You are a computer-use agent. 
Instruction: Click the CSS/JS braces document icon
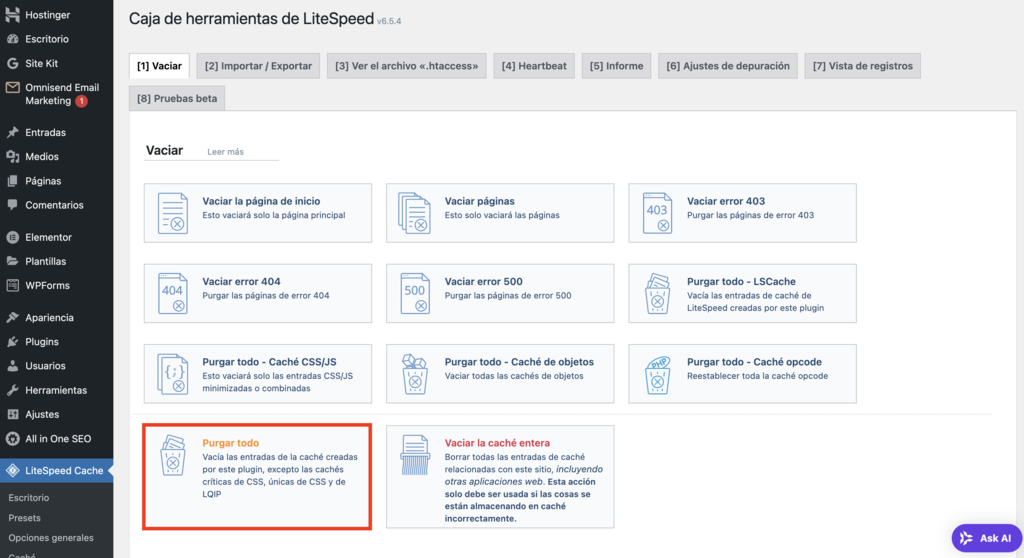172,374
